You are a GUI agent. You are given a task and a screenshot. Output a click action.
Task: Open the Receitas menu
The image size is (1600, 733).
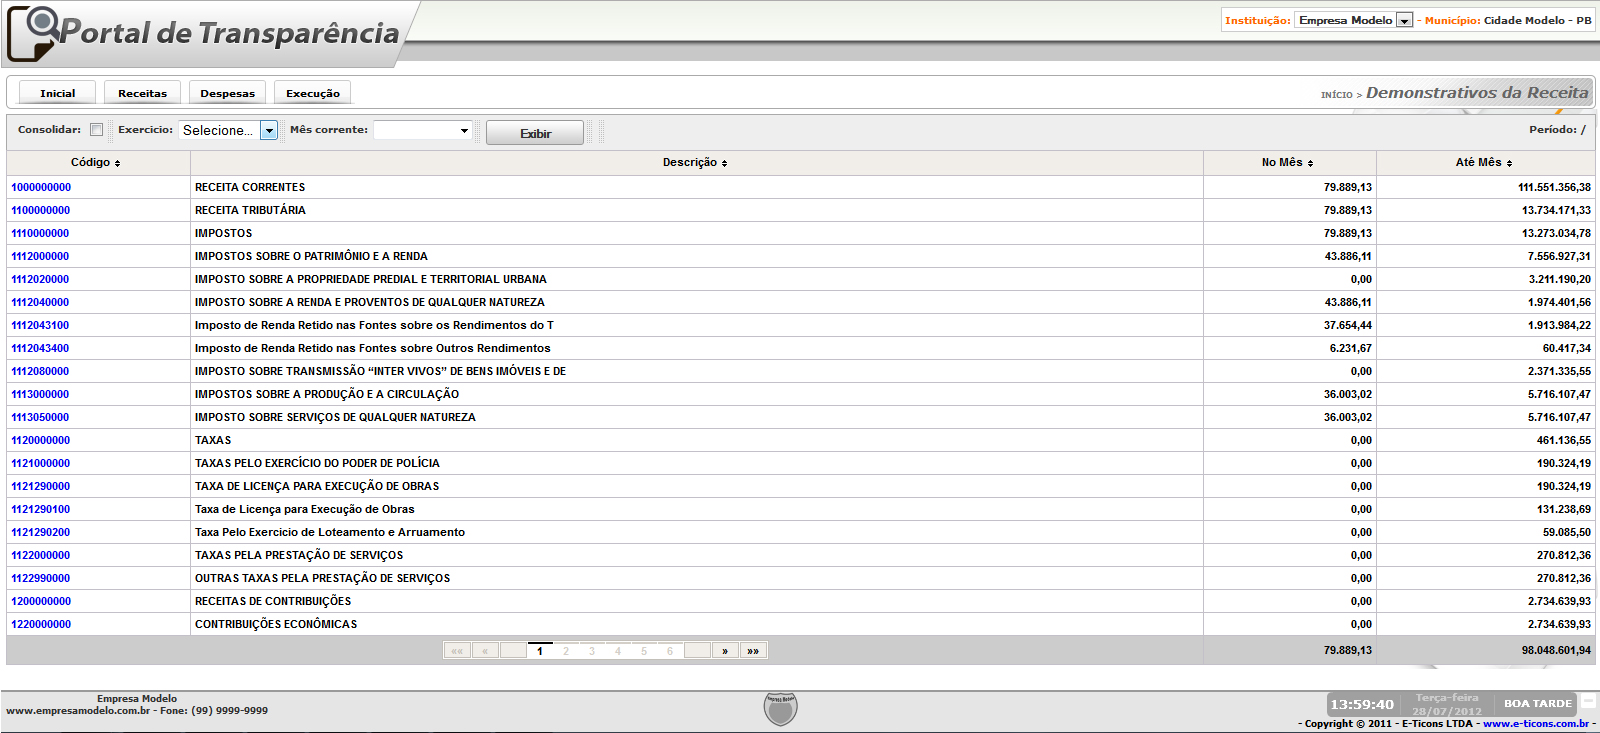coord(143,93)
